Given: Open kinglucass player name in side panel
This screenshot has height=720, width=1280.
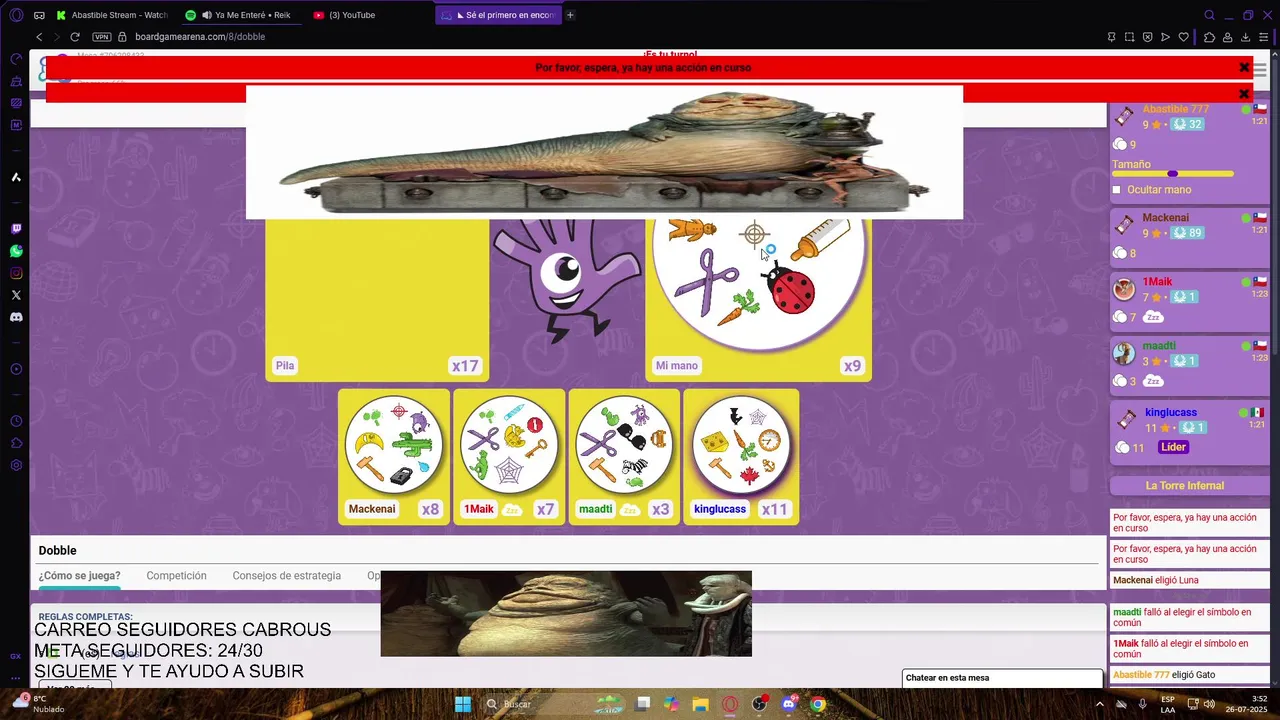Looking at the screenshot, I should click(1171, 412).
